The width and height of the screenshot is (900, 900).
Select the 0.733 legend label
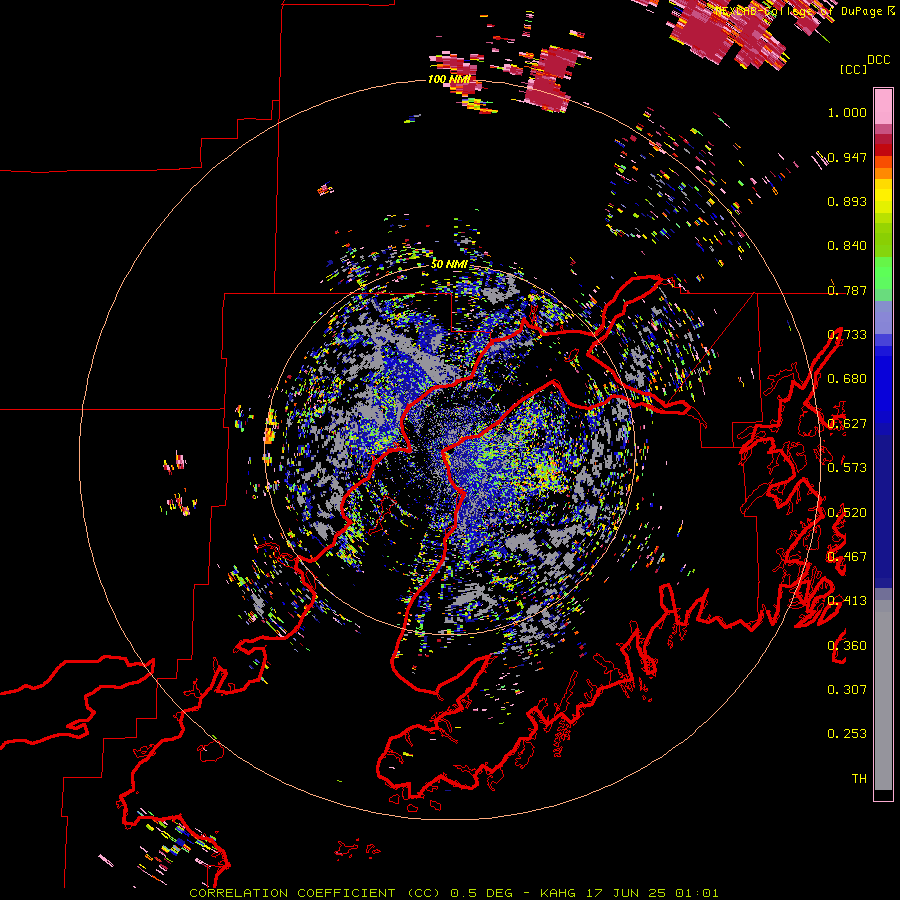pyautogui.click(x=847, y=335)
